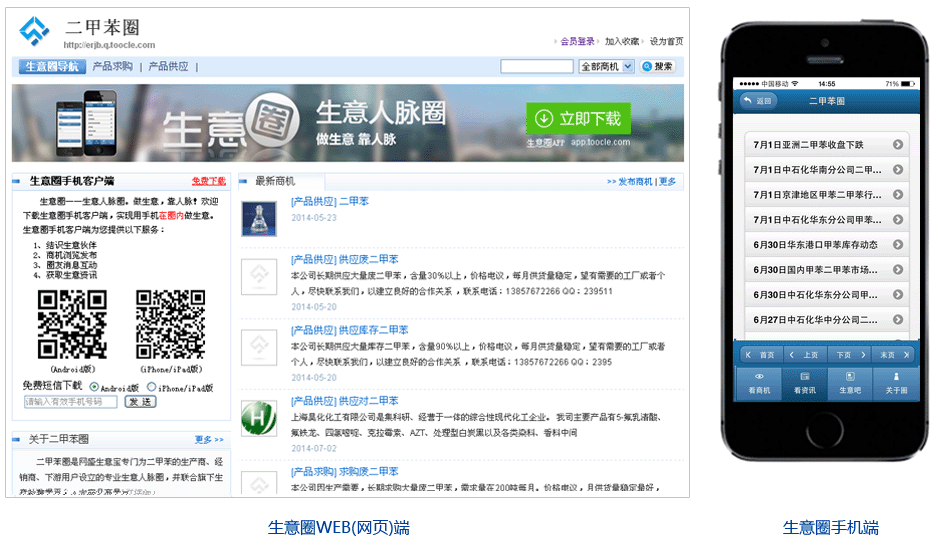Click the 生意圈手机端 caption link
The image size is (950, 539).
[x=831, y=527]
